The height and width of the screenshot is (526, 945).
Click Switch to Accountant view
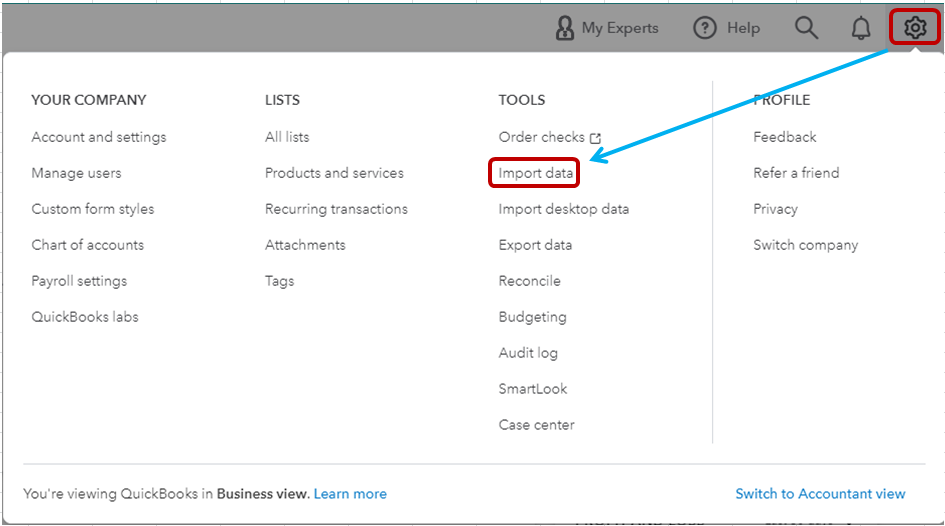820,494
